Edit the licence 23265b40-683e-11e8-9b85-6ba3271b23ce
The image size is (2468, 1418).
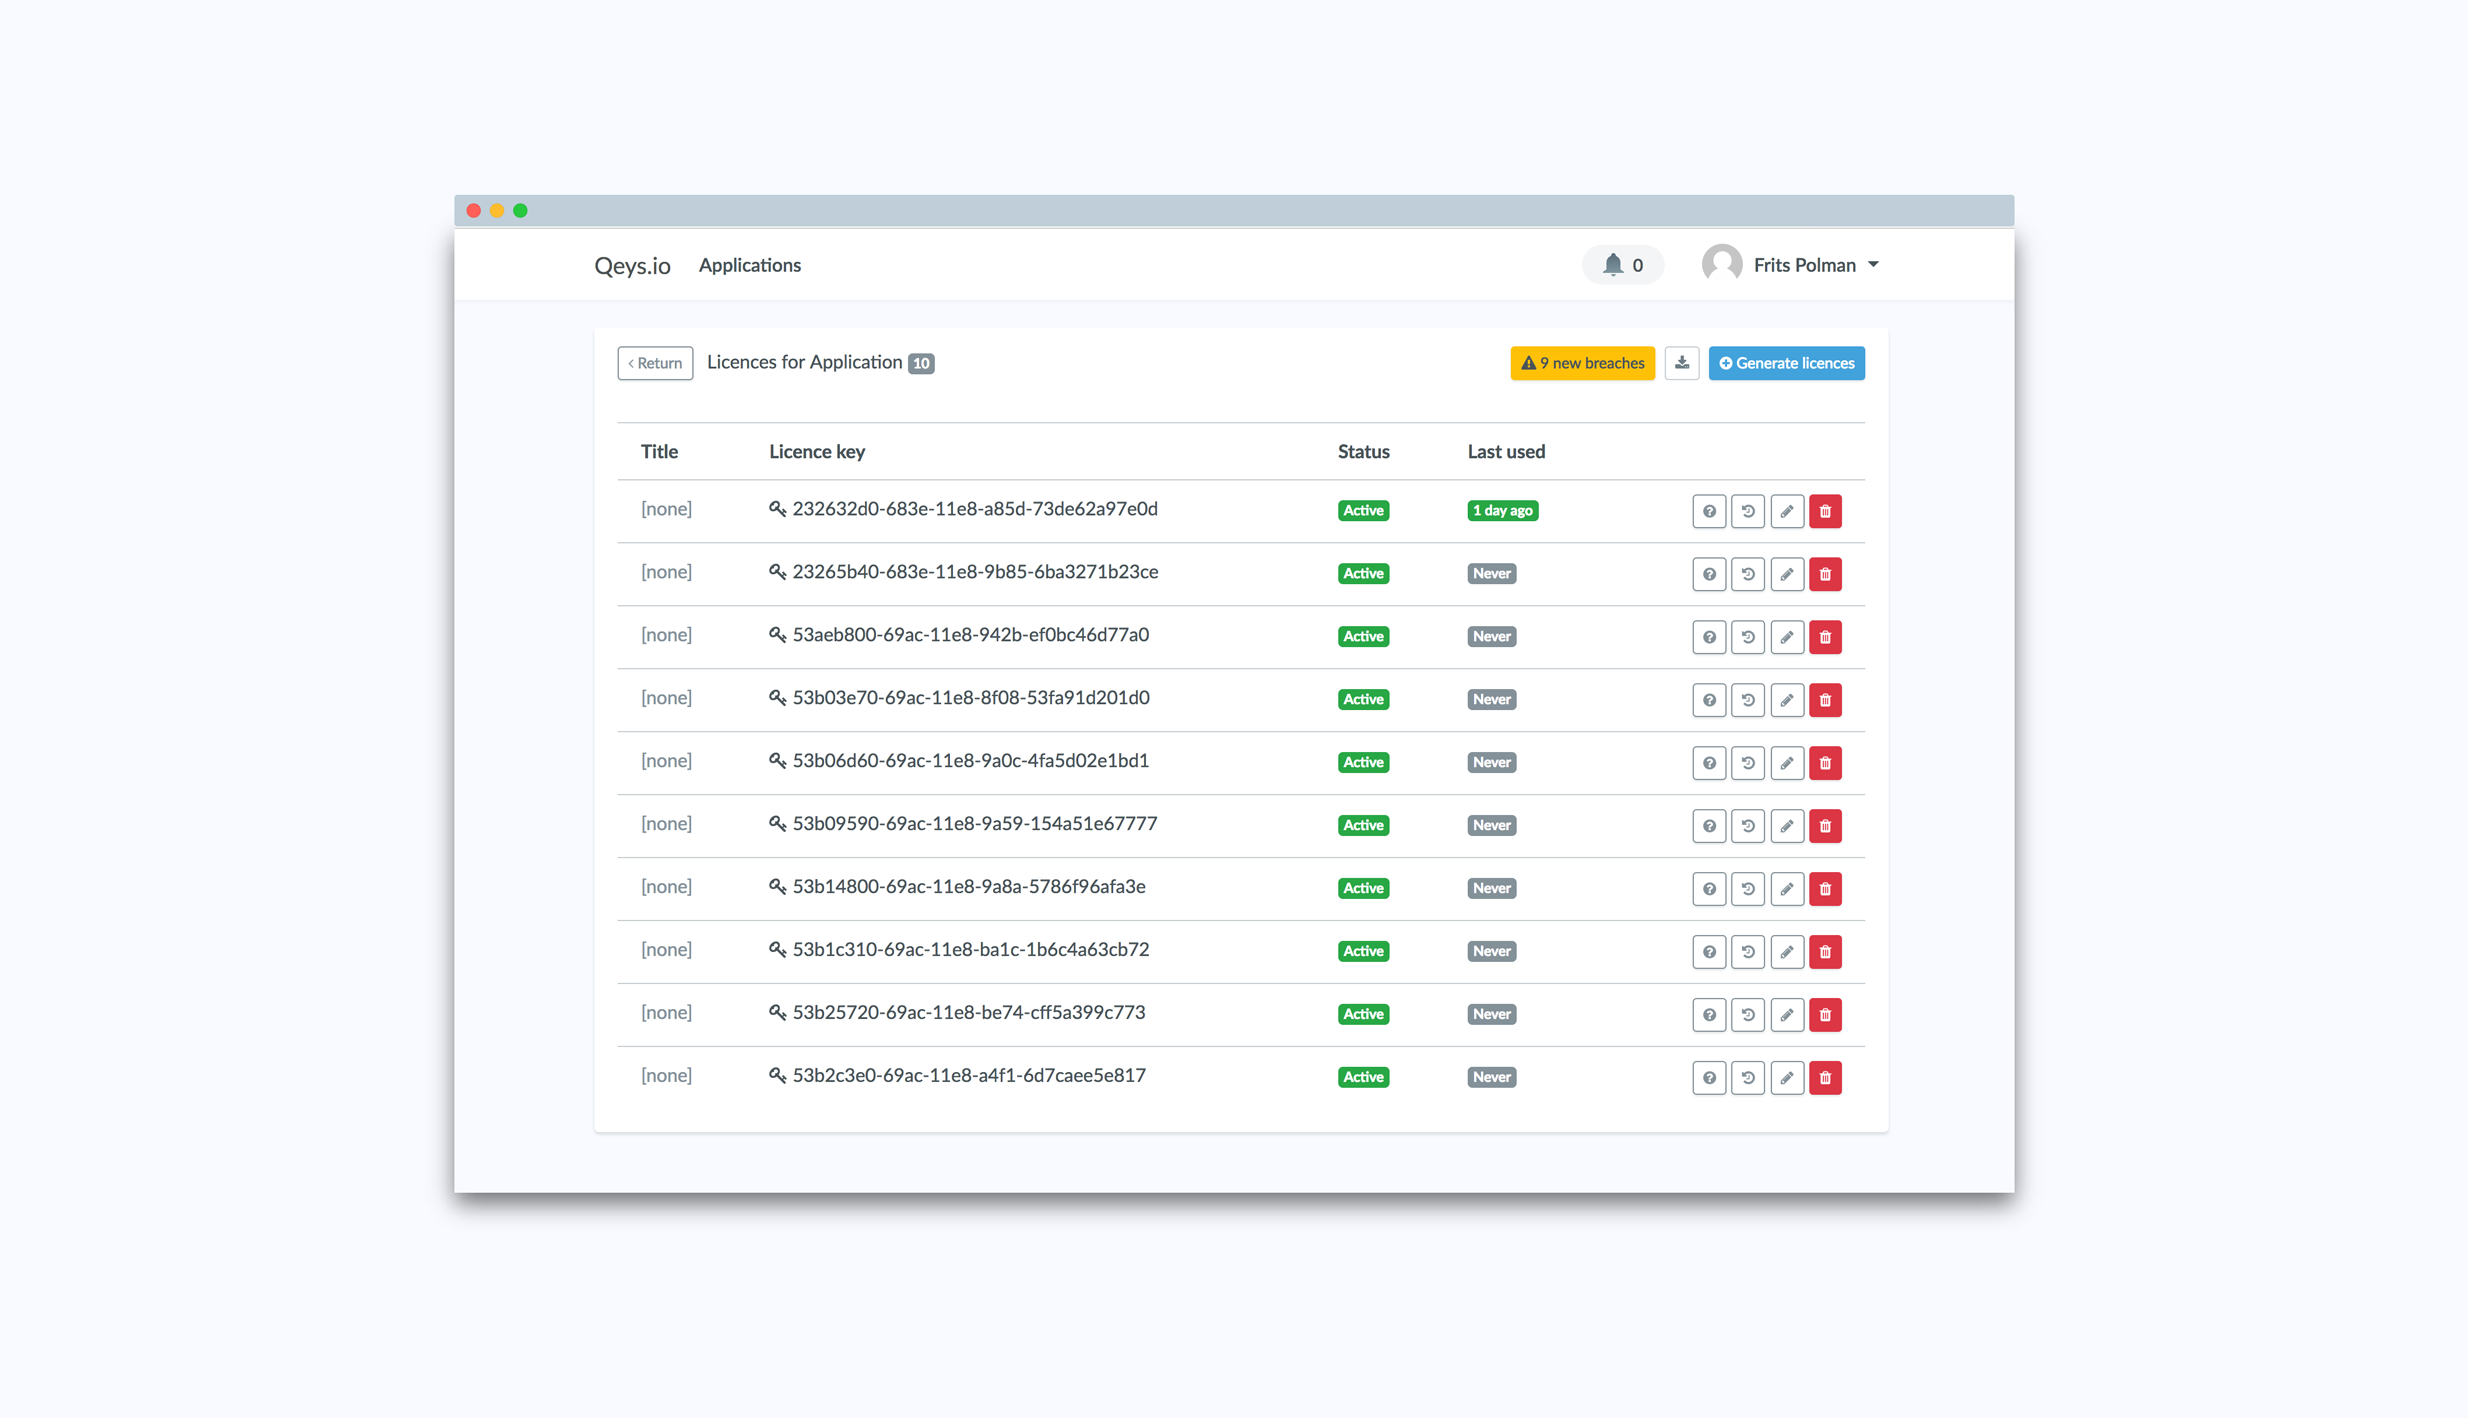click(1786, 574)
